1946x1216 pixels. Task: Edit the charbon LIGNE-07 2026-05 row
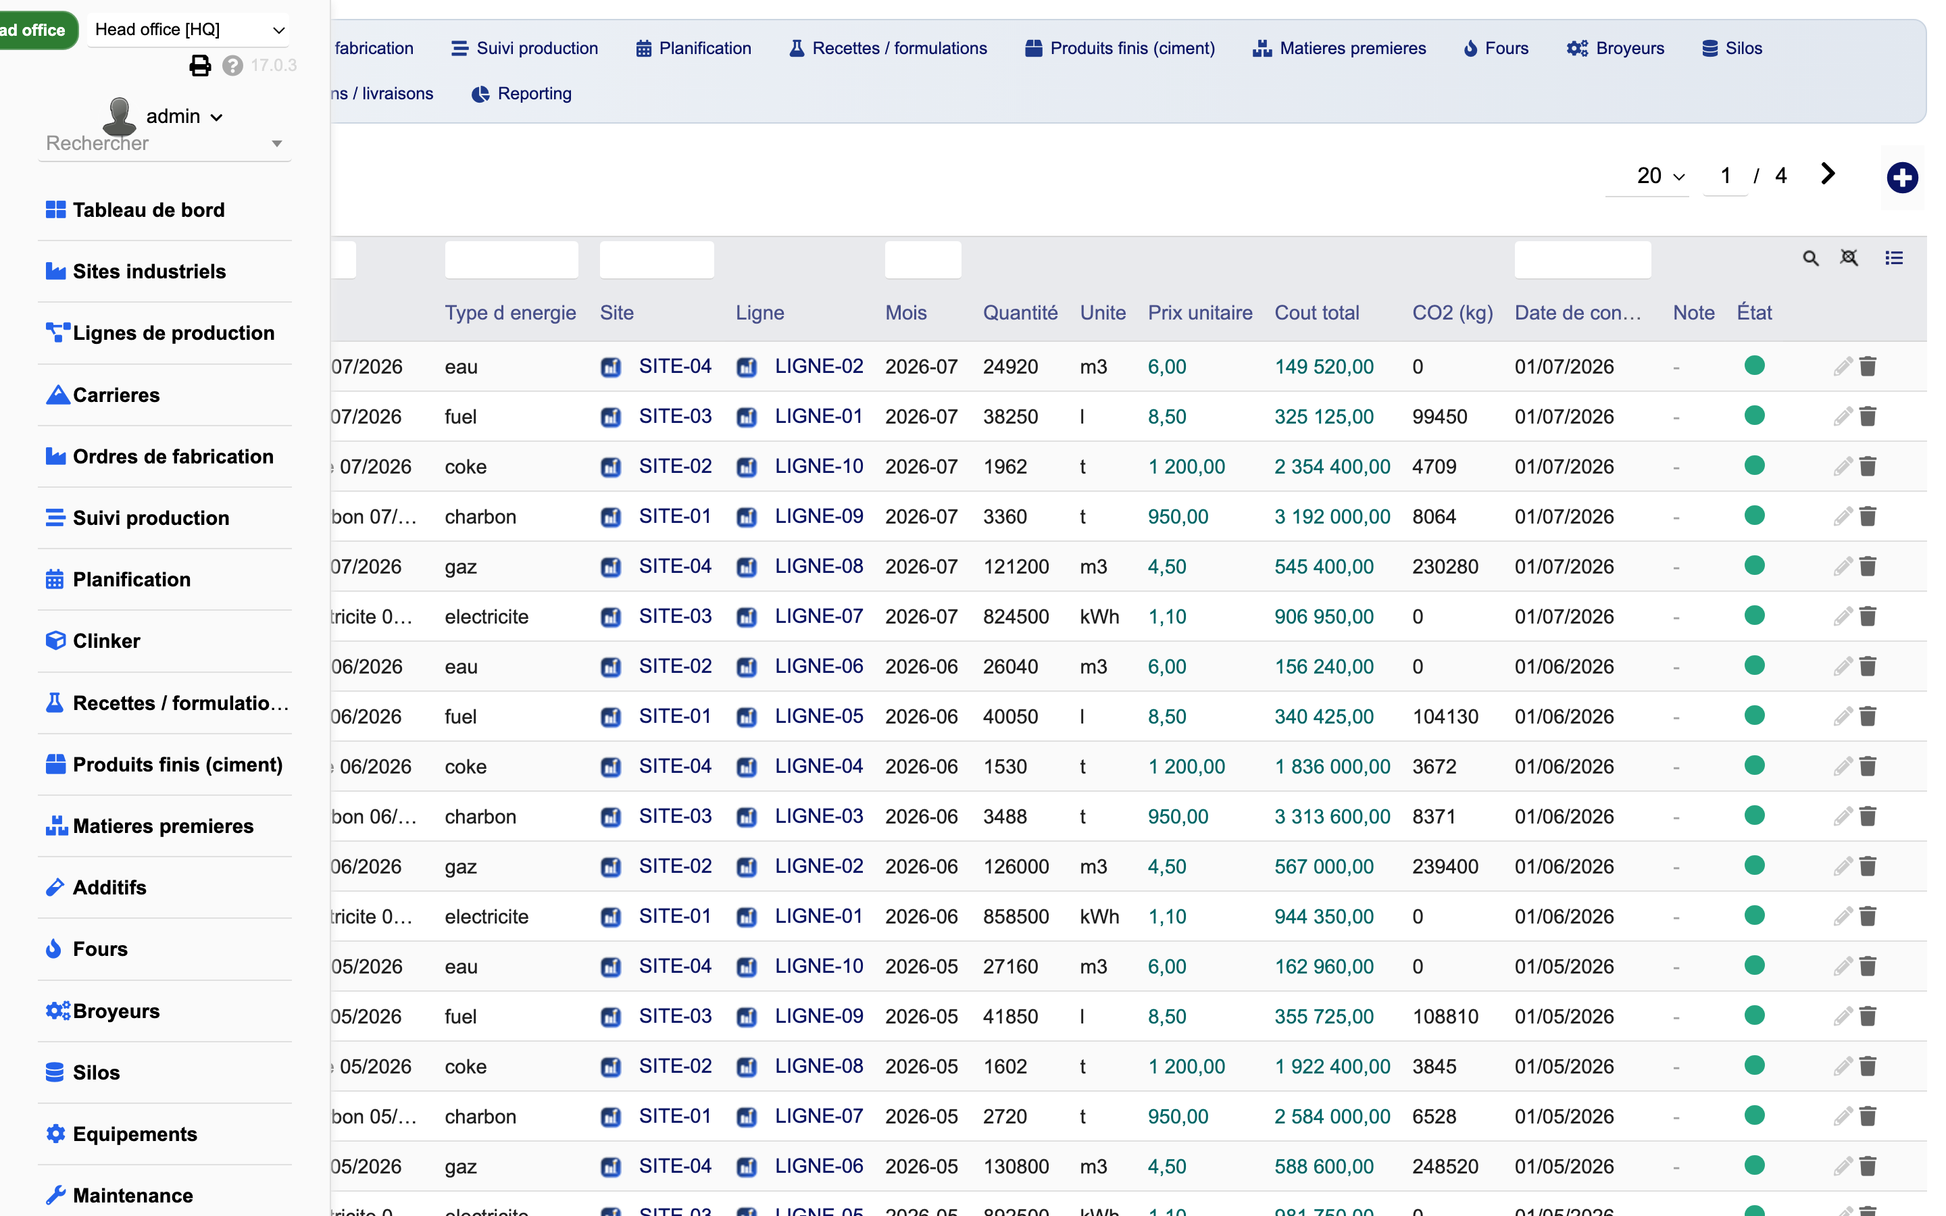pos(1843,1117)
